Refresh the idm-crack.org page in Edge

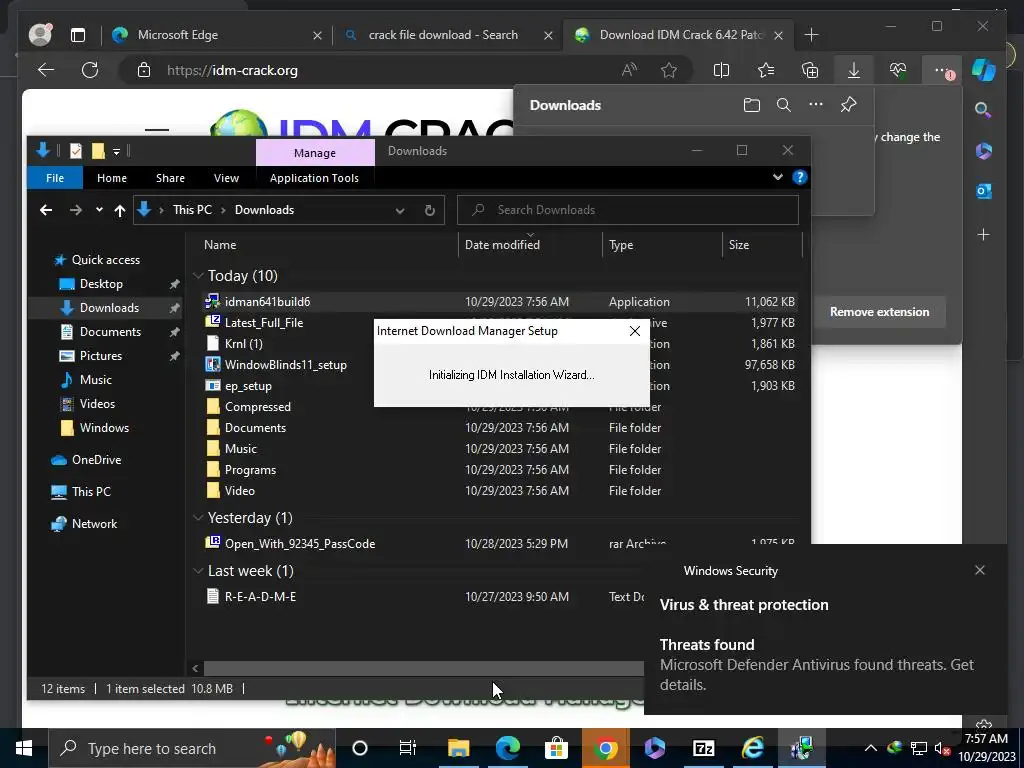click(x=90, y=70)
